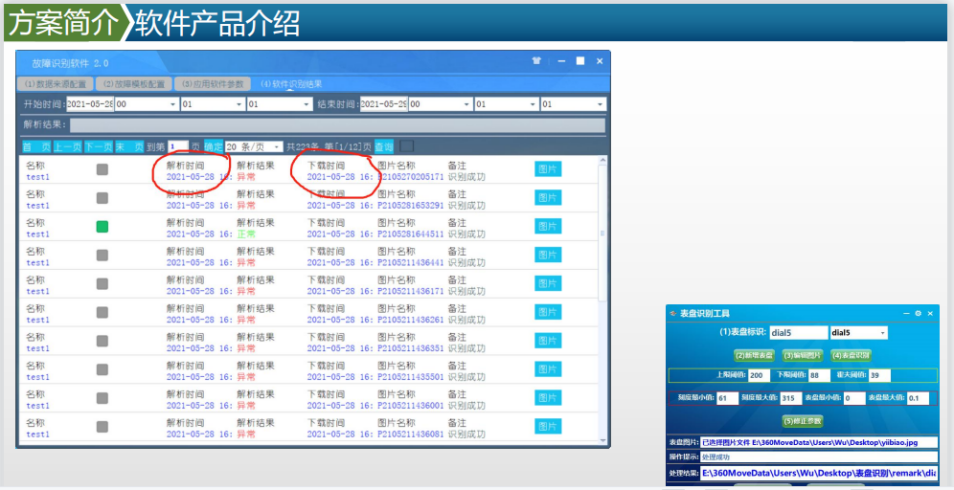The width and height of the screenshot is (954, 490).
Task: Toggle the dark square box beside 查询
Action: (407, 147)
